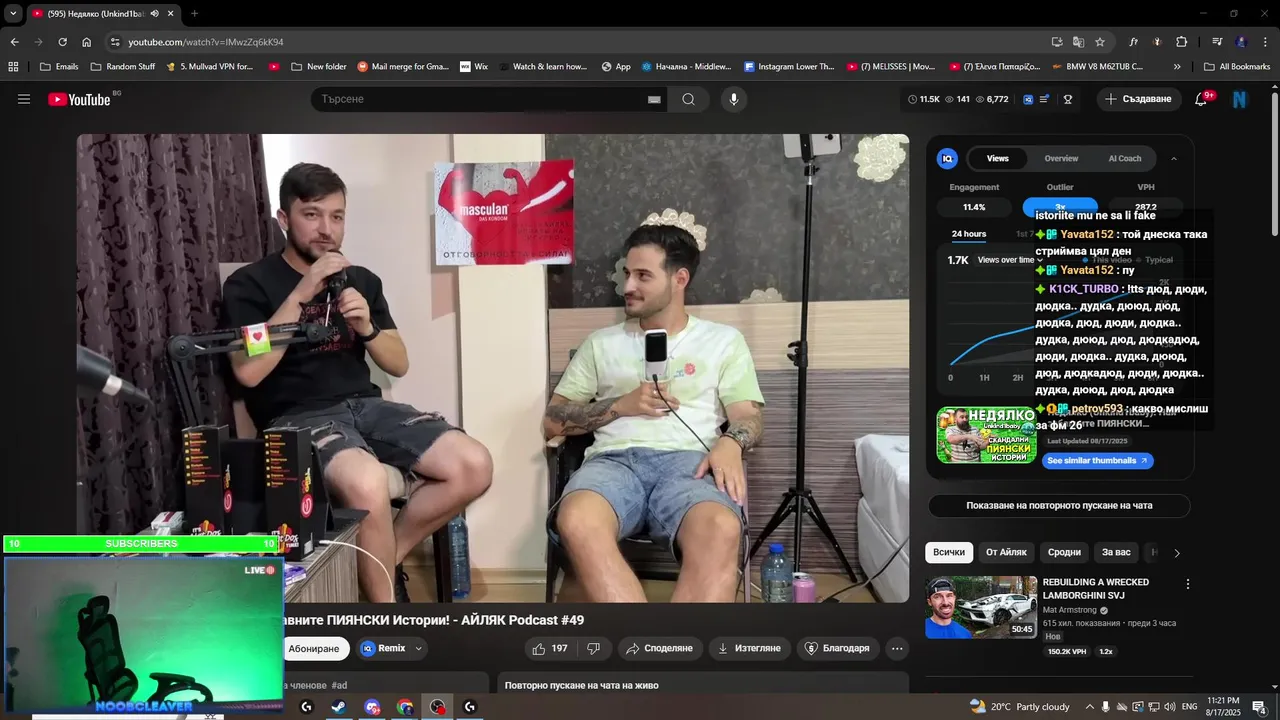Open a new browser tab
Screen dimensions: 1280x720
pos(194,14)
